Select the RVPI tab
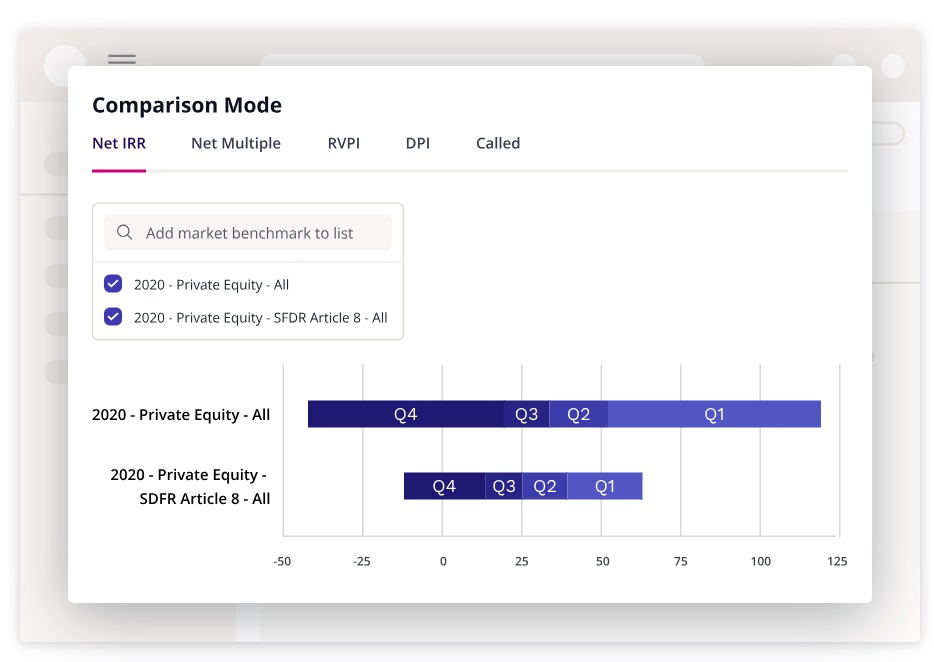 [x=343, y=143]
